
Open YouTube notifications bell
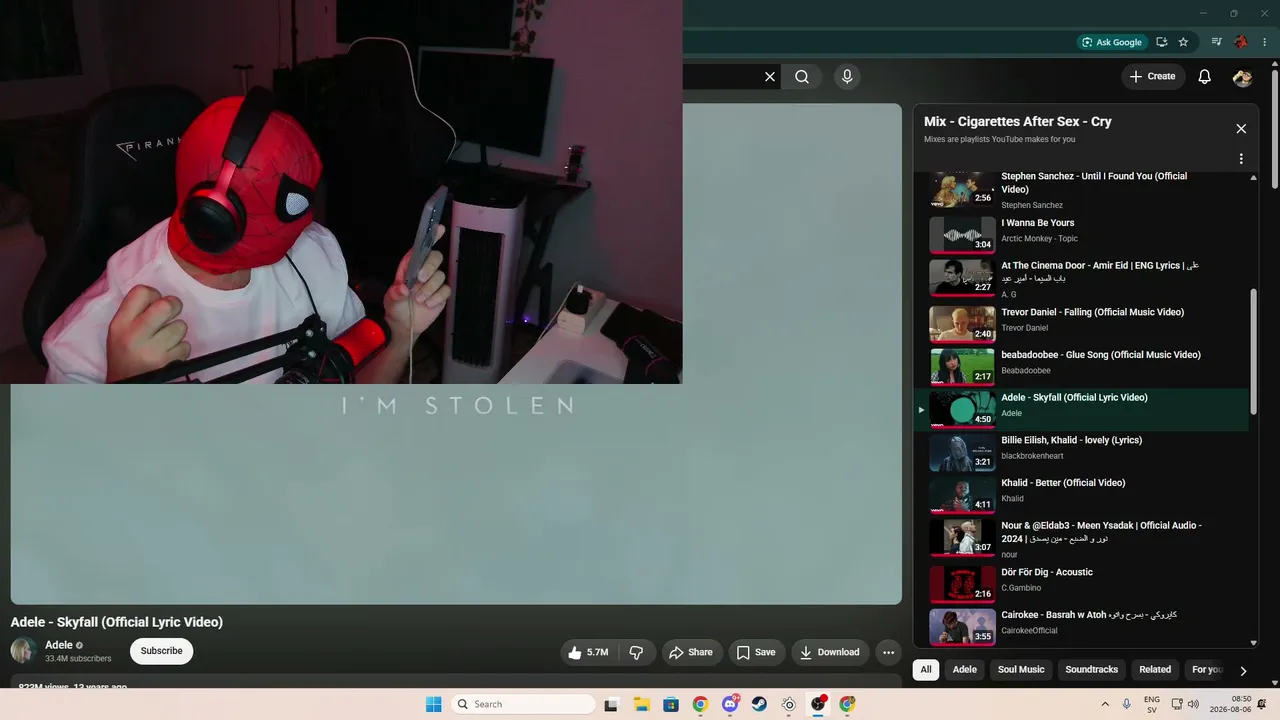1205,77
